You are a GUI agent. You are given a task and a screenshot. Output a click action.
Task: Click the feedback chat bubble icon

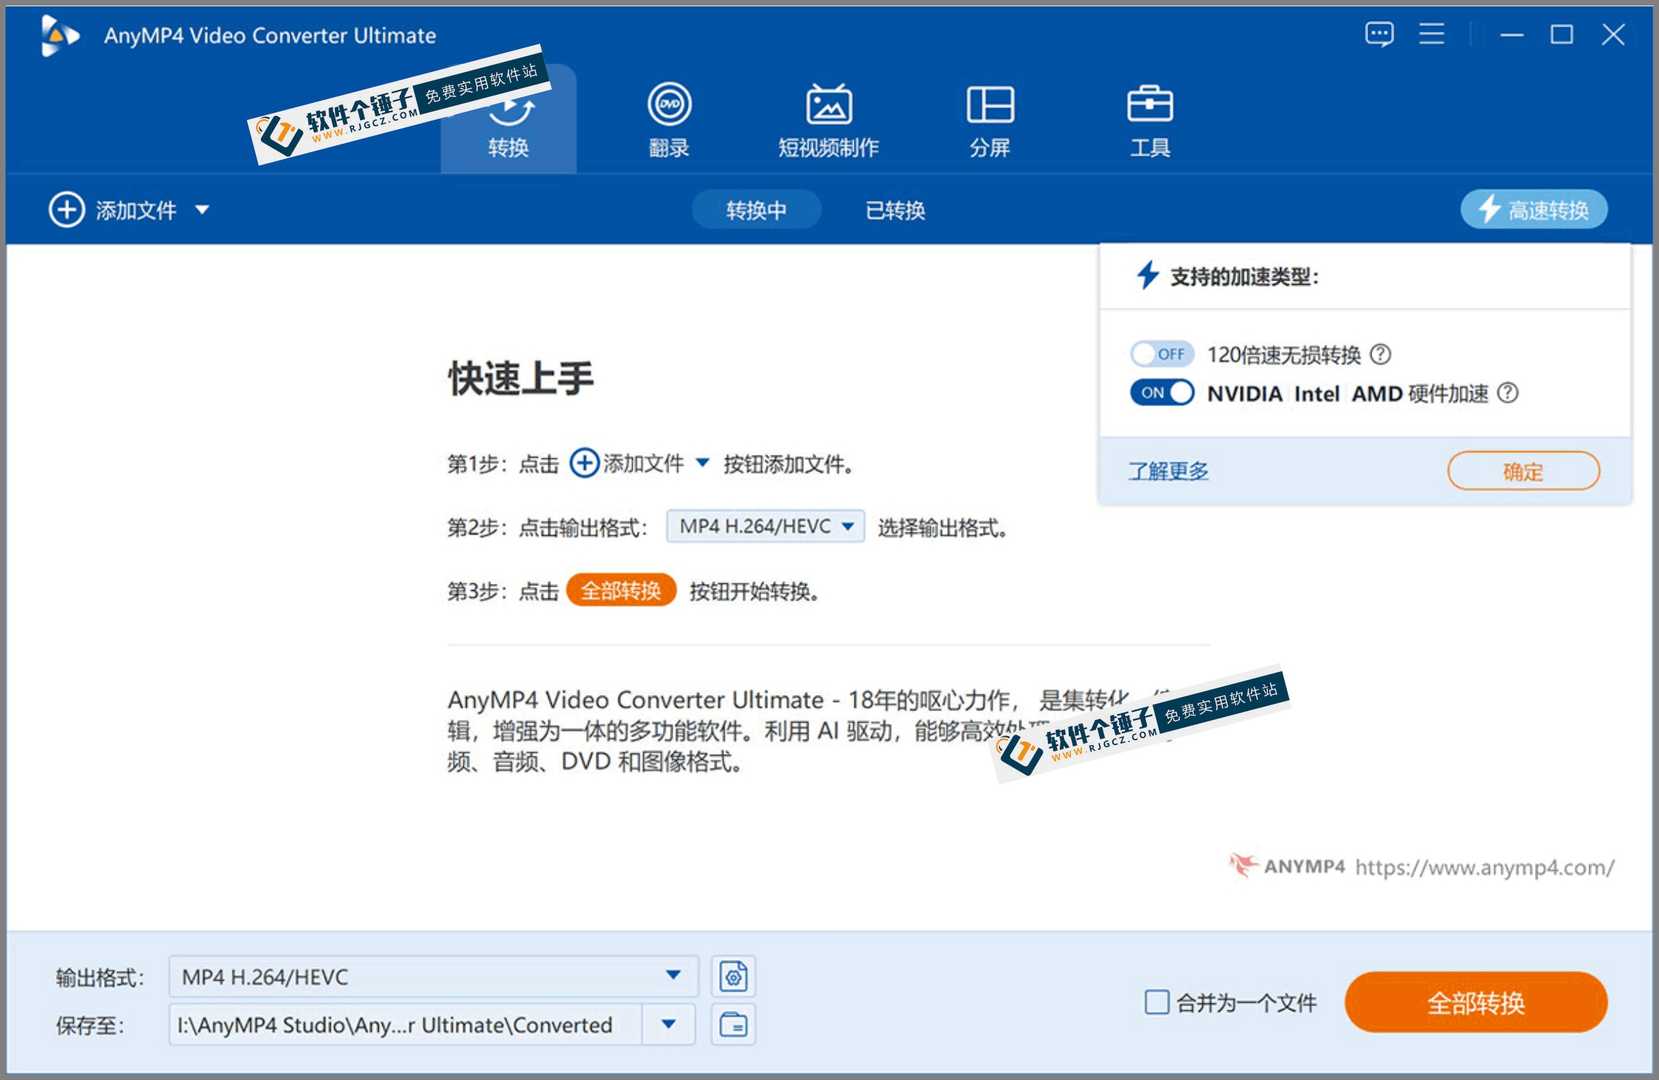[1379, 35]
